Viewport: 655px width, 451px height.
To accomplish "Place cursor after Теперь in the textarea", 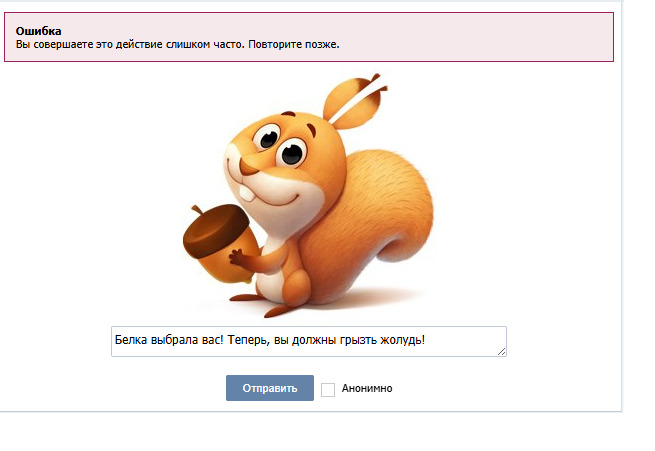I will coord(265,340).
